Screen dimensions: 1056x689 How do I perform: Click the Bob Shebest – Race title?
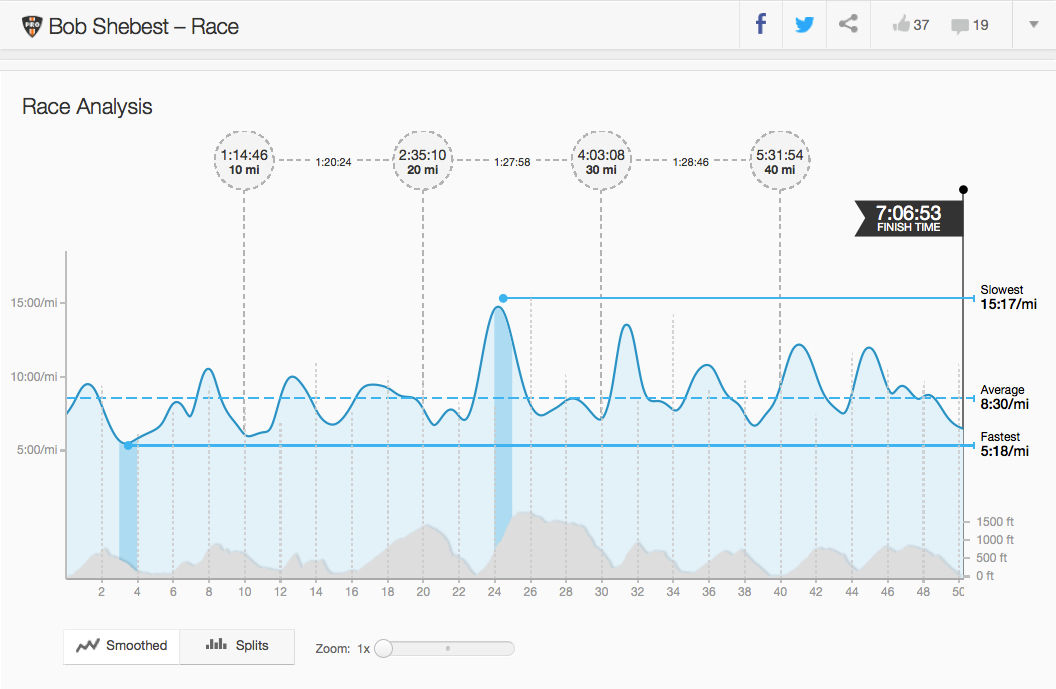143,26
